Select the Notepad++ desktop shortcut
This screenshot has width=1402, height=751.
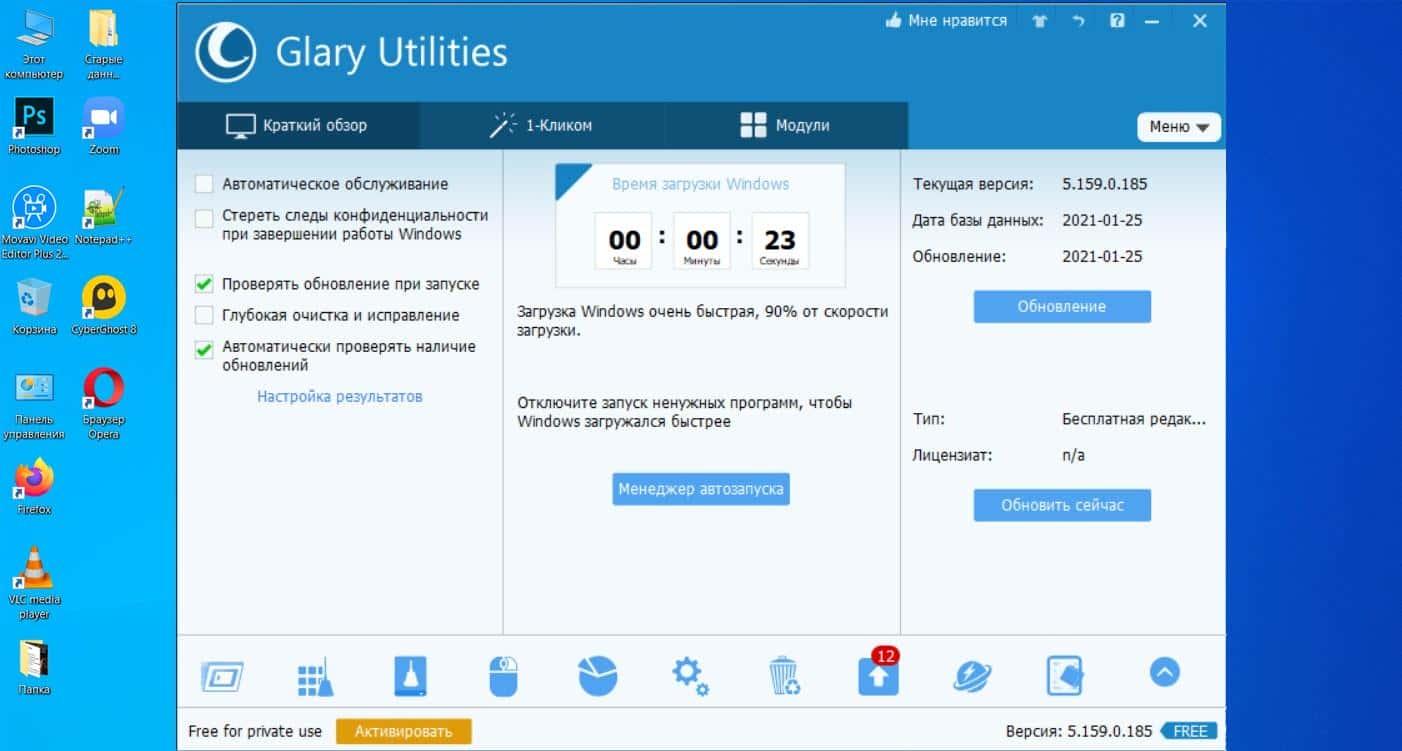coord(104,216)
